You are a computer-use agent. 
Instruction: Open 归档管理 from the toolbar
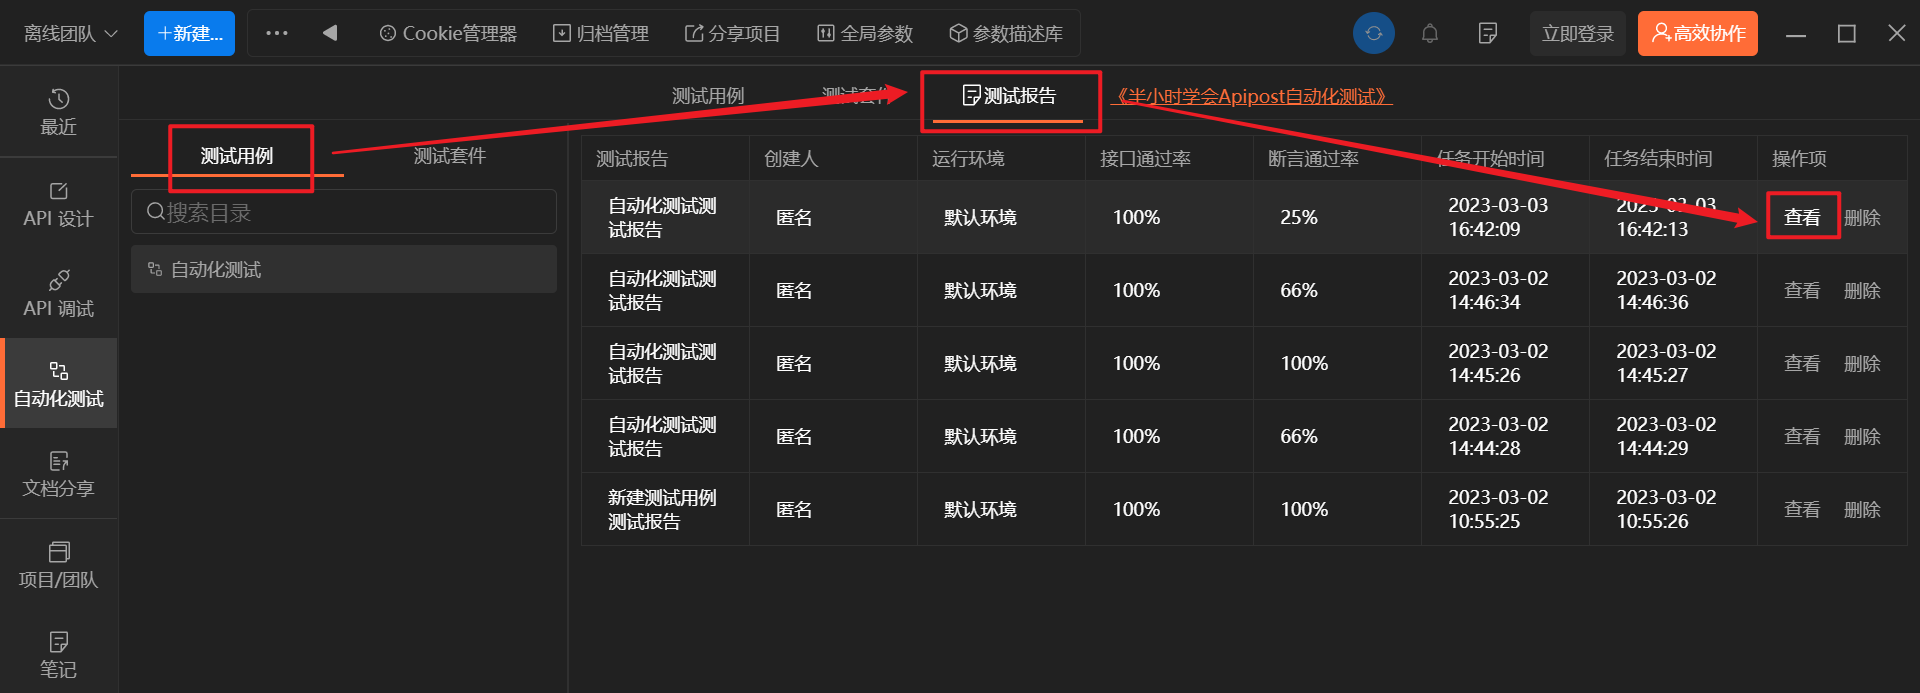coord(601,34)
